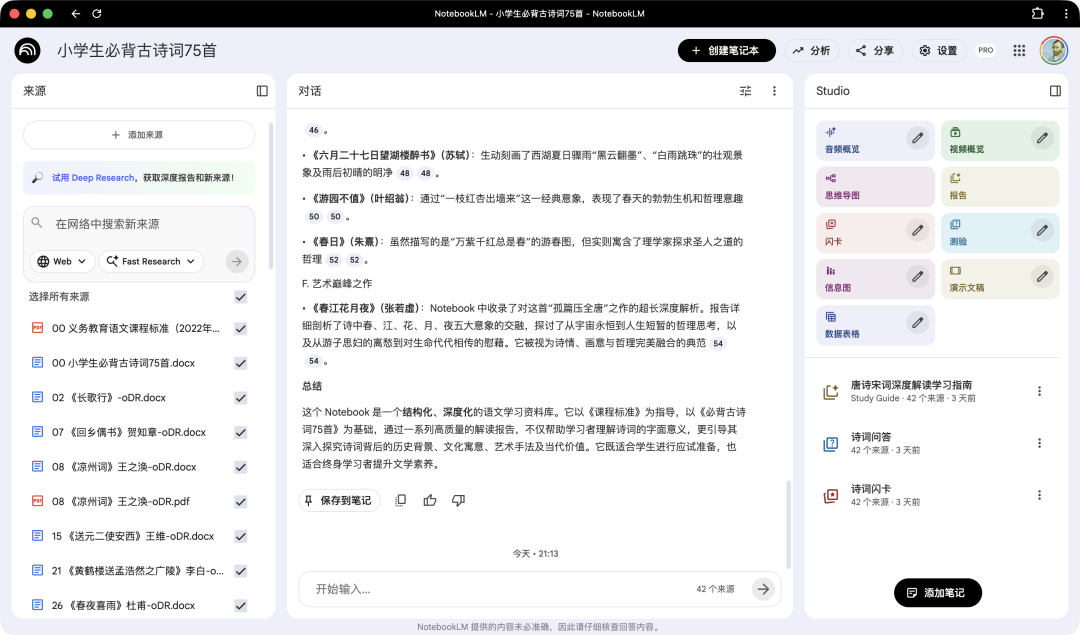Click citation 46 in the chat
Viewport: 1080px width, 635px height.
pyautogui.click(x=314, y=130)
